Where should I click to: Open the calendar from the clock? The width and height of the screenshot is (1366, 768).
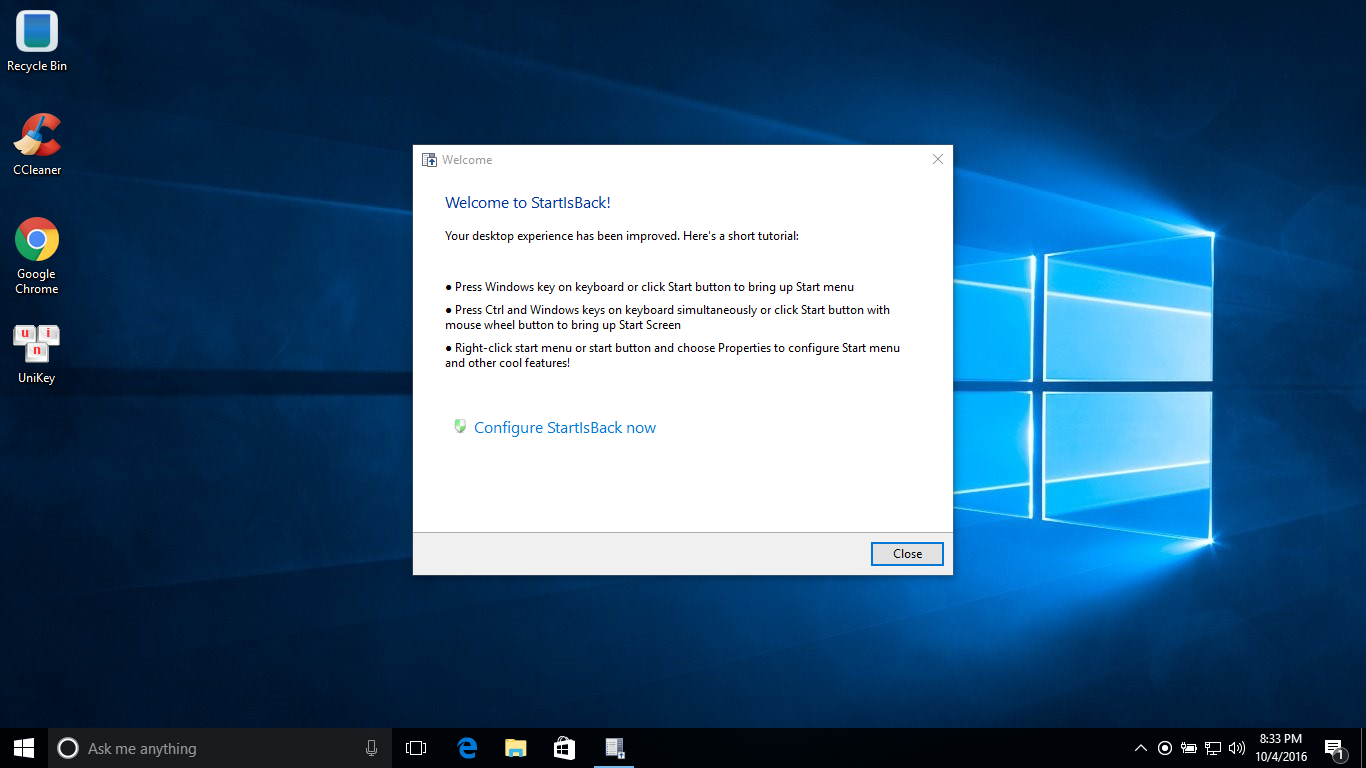[x=1280, y=747]
